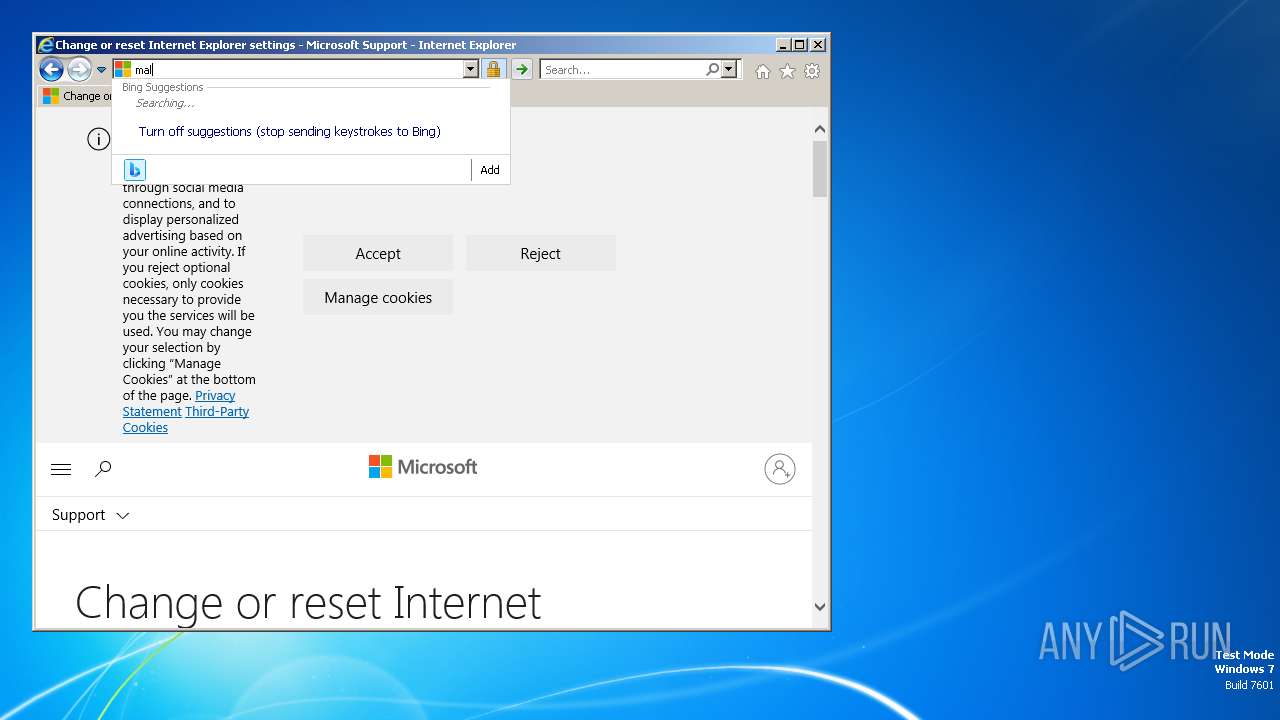Screen dimensions: 1280x720
Task: Click the Microsoft favicon in address bar
Action: click(123, 69)
